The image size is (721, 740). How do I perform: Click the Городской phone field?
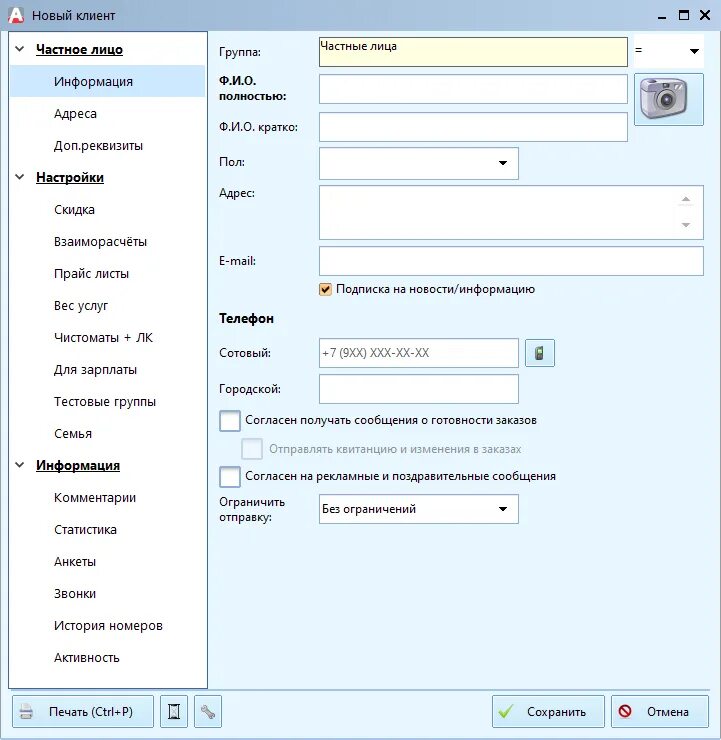tap(419, 389)
